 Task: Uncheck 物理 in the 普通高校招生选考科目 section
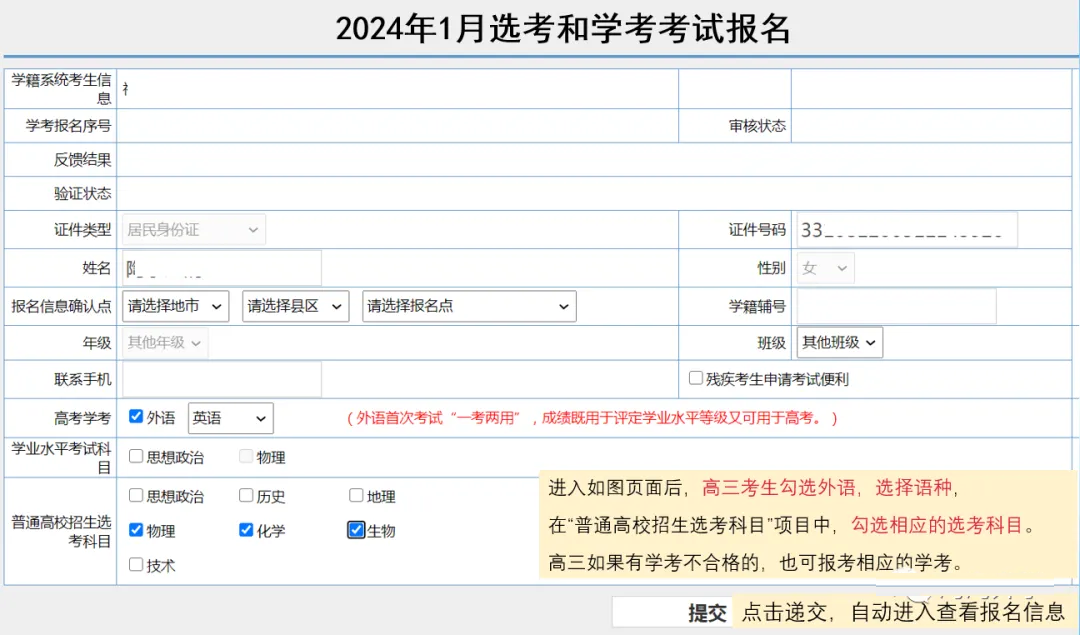136,530
